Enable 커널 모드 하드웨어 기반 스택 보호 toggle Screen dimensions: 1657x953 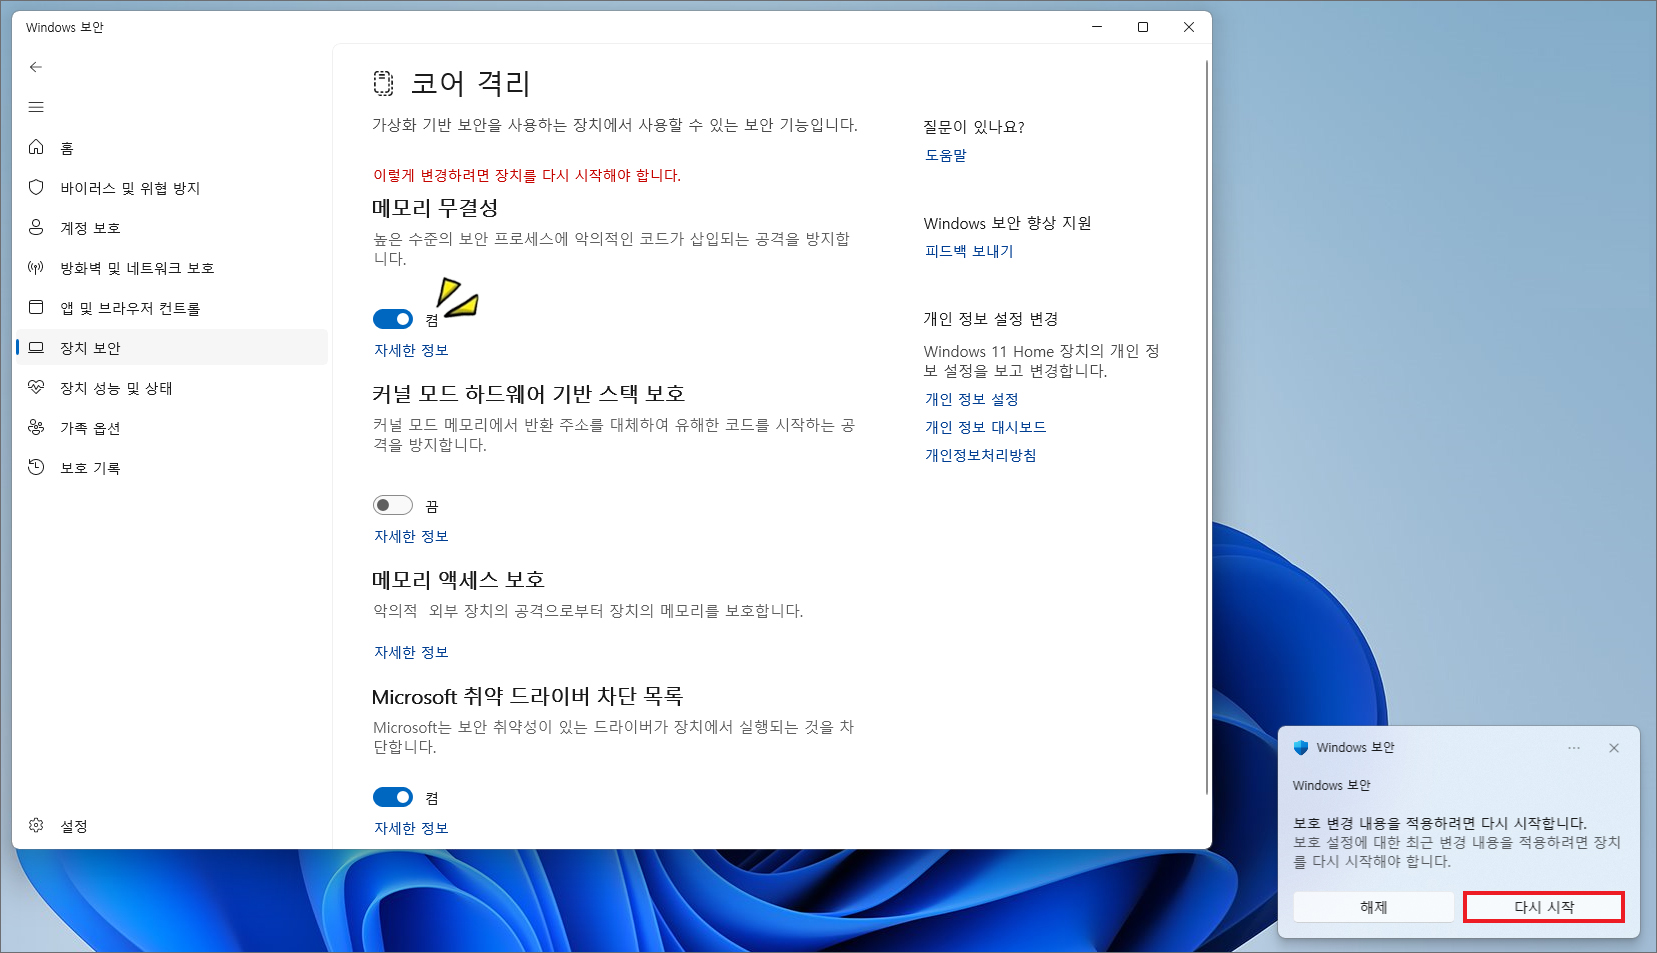click(x=393, y=505)
